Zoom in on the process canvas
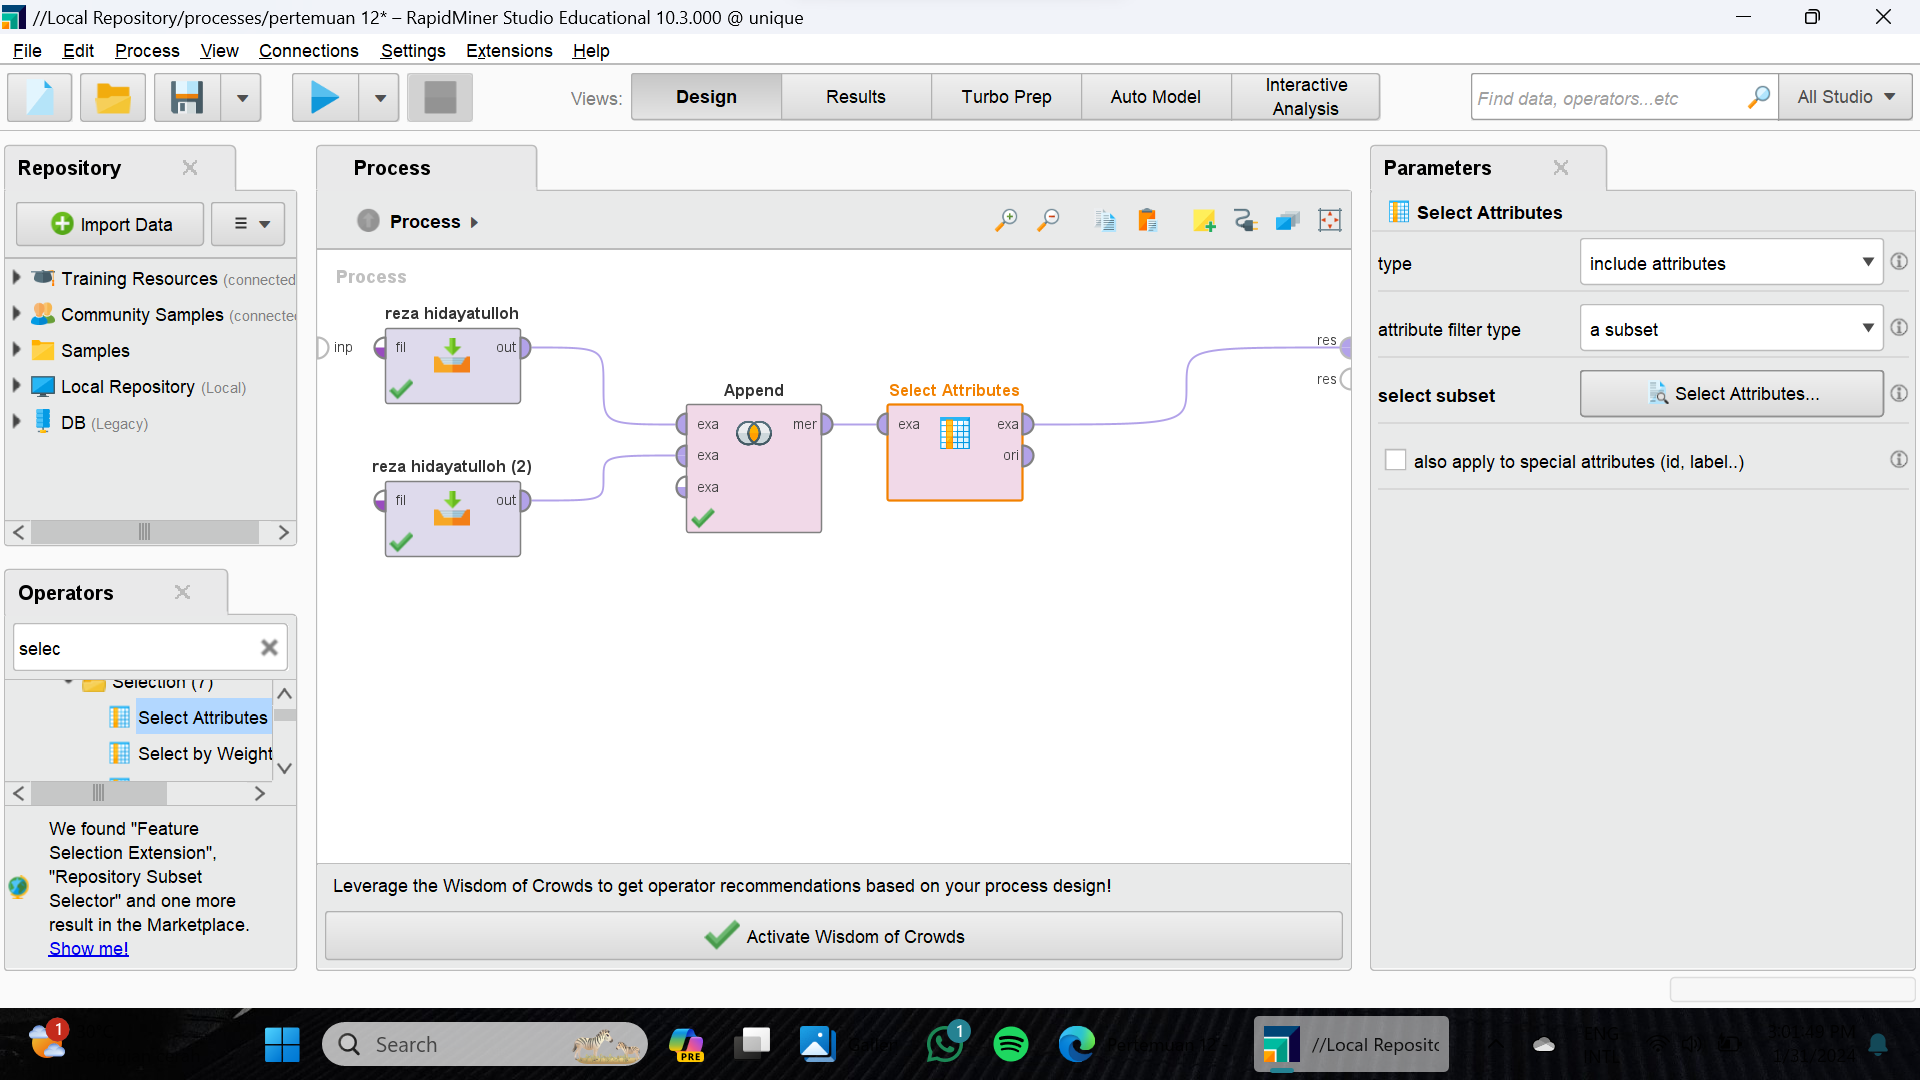Screen dimensions: 1920x1080 1006,220
